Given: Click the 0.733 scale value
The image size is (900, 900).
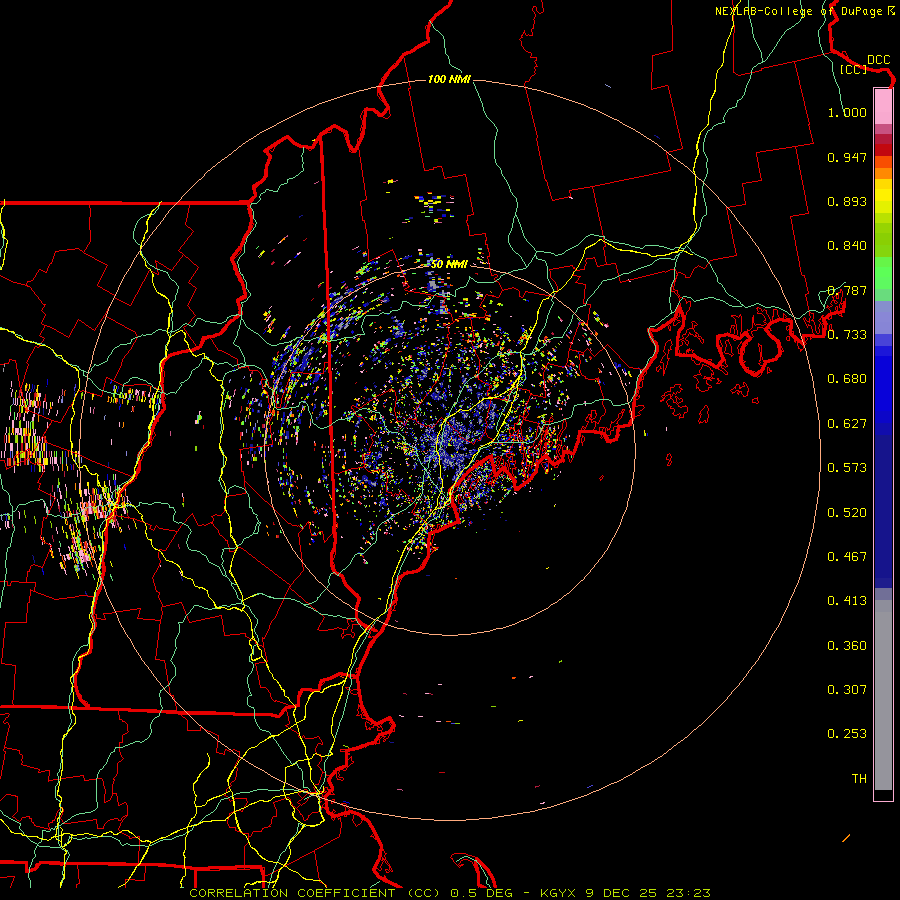Looking at the screenshot, I should 847,335.
